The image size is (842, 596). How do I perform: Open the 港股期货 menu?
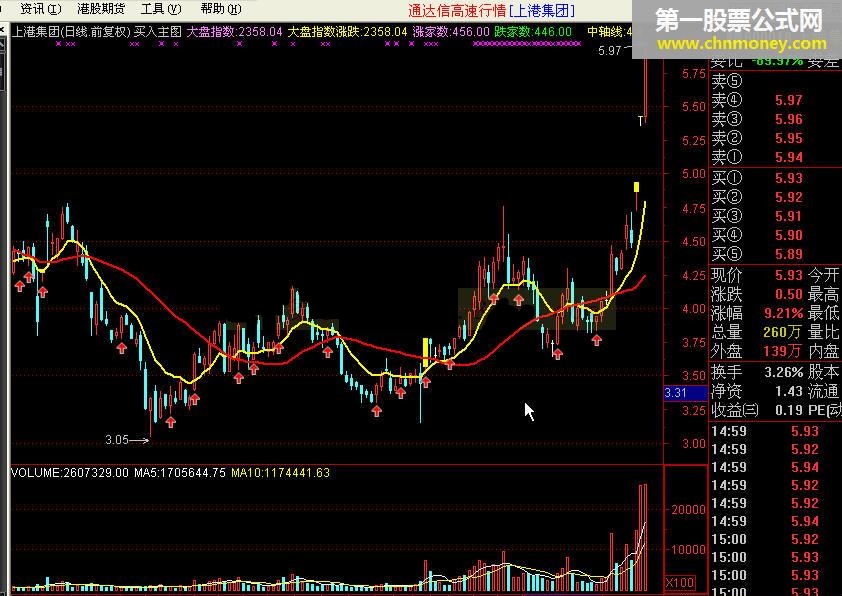point(101,9)
